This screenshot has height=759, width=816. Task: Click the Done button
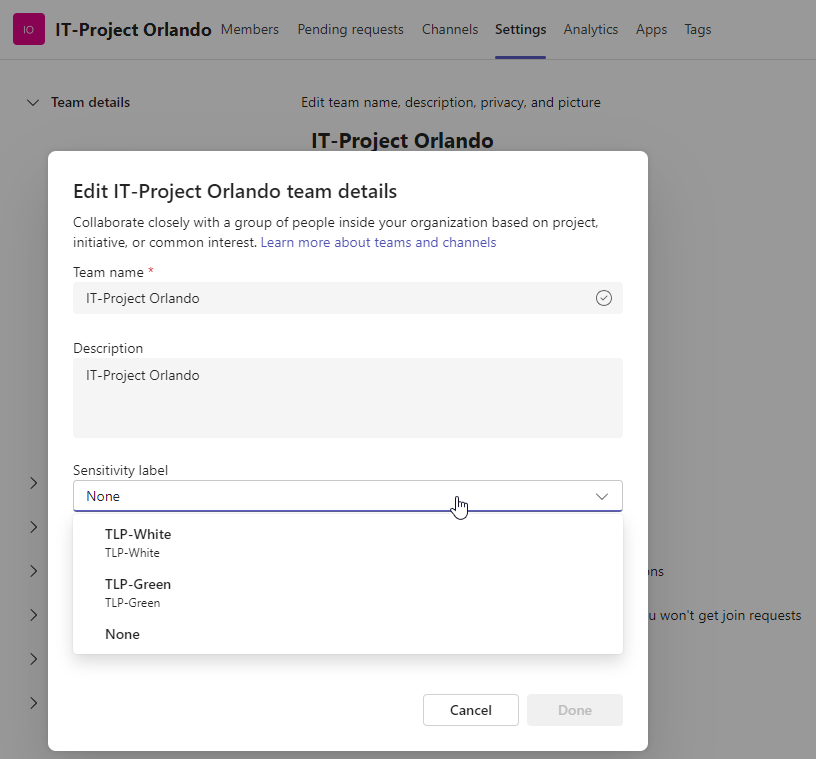(x=574, y=710)
